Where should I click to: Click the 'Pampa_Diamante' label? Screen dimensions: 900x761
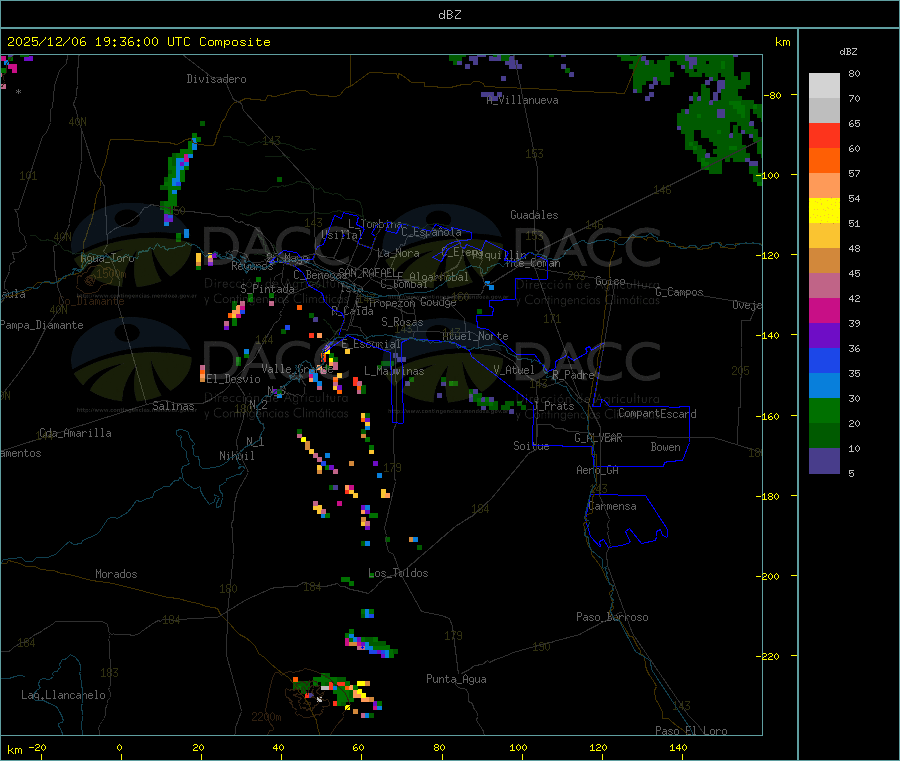[42, 325]
